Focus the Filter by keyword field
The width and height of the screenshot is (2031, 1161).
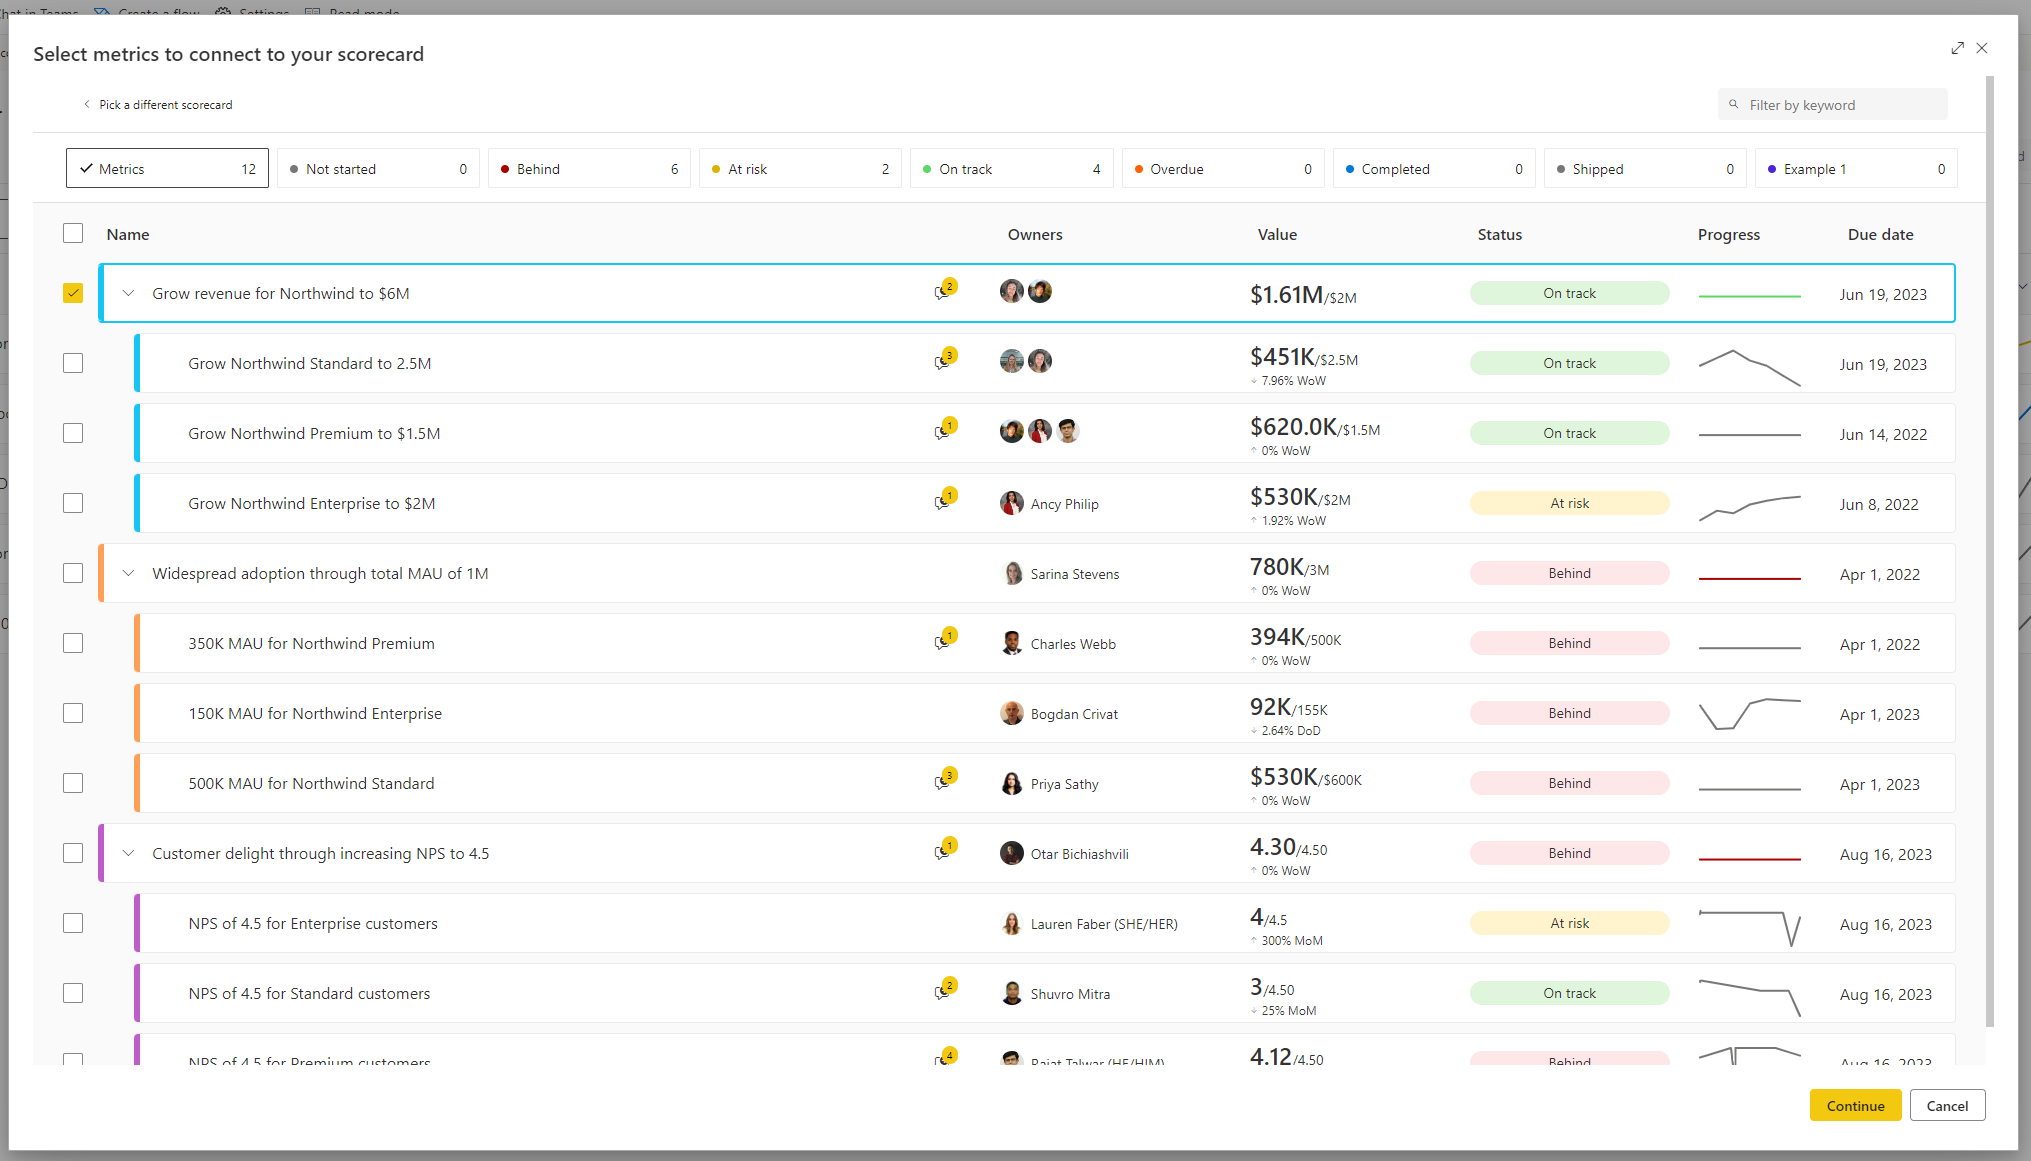1832,104
